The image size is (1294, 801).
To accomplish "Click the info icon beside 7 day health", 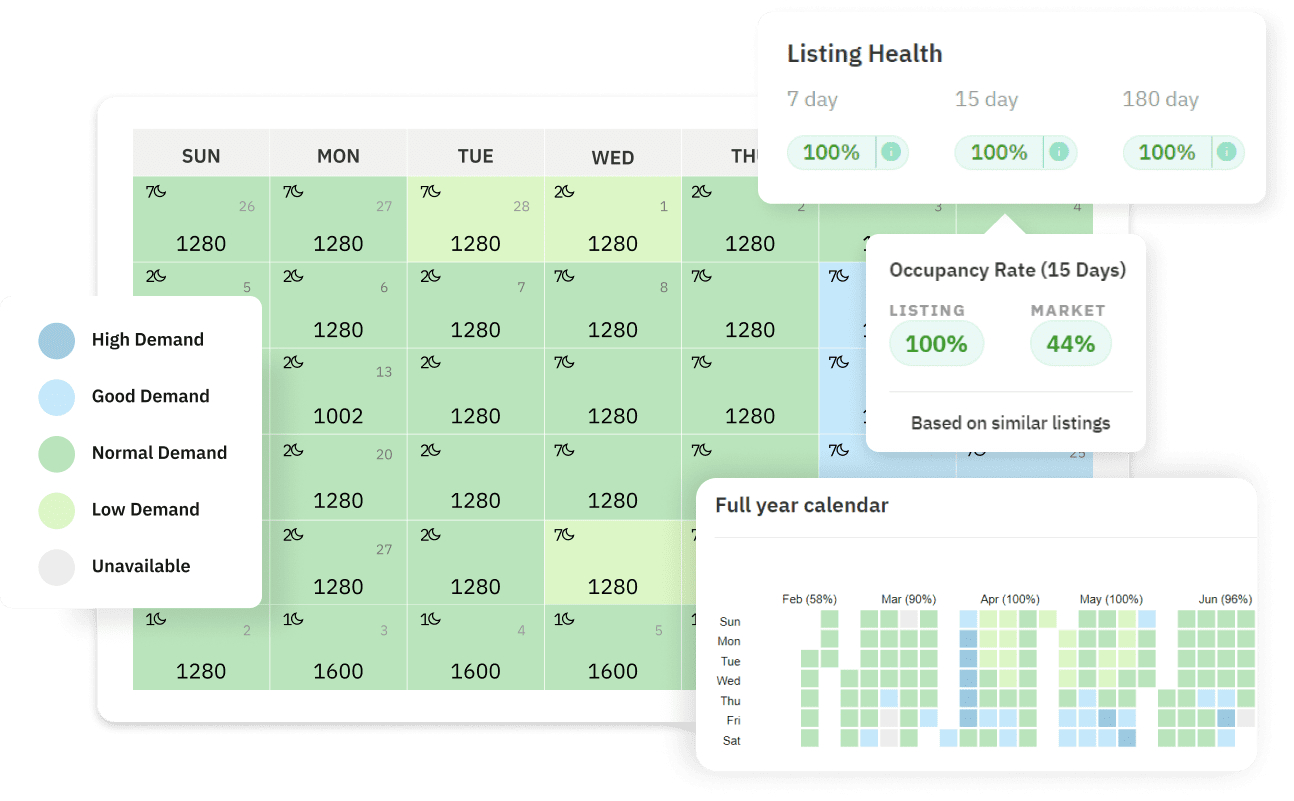I will 891,153.
